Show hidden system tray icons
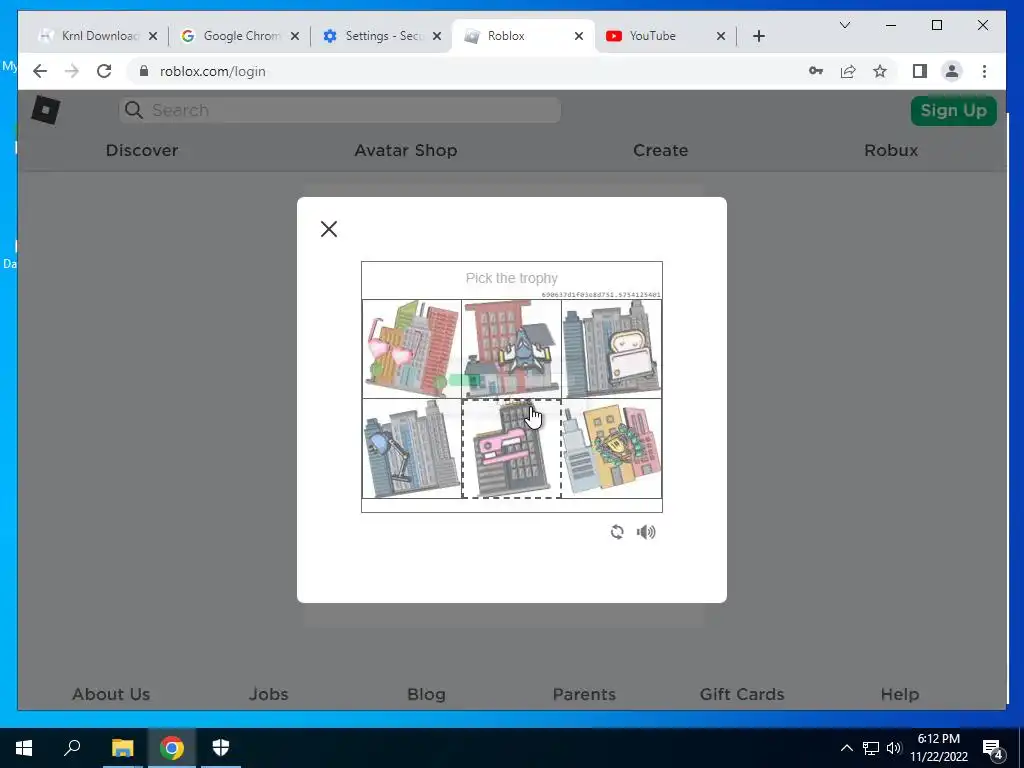1024x768 pixels. 846,748
